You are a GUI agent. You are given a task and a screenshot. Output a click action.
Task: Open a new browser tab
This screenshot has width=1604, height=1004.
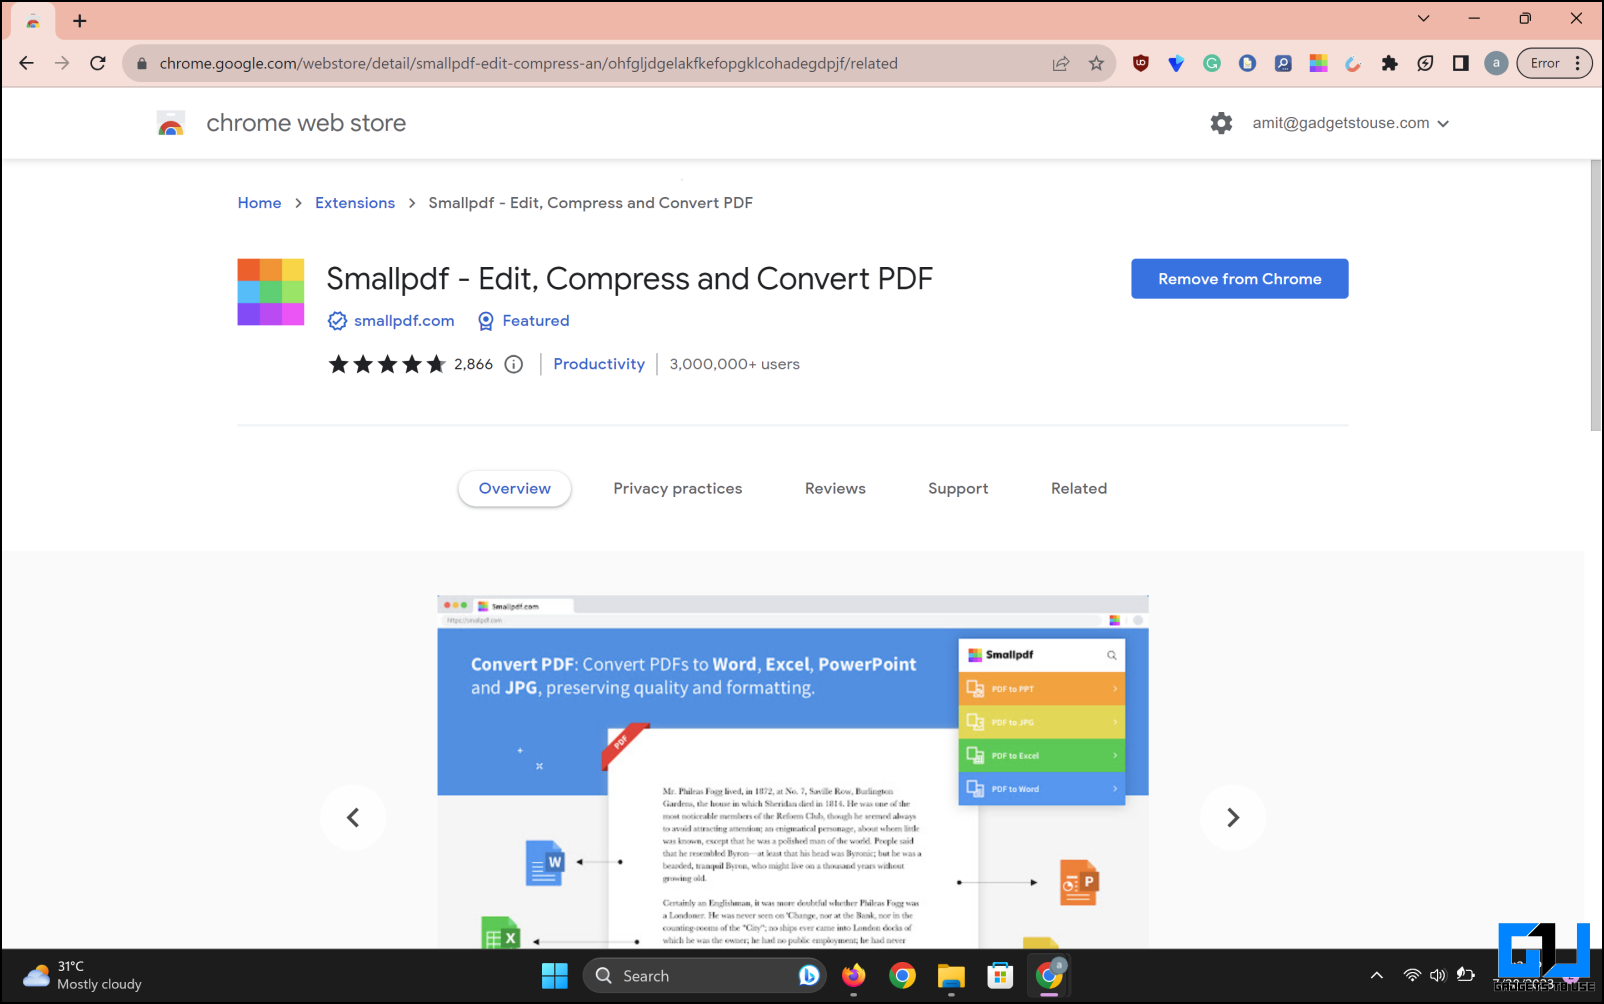[x=80, y=20]
